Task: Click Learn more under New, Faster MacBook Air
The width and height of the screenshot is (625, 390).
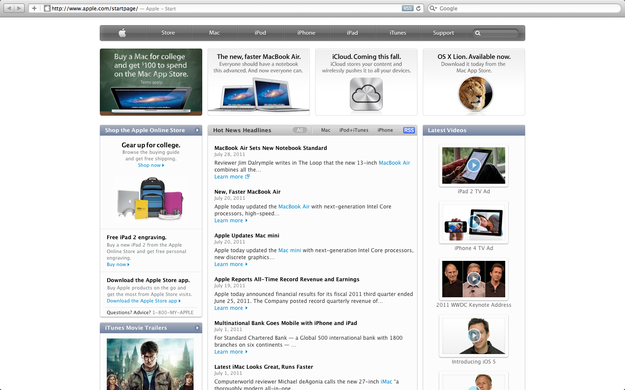Action: click(230, 221)
